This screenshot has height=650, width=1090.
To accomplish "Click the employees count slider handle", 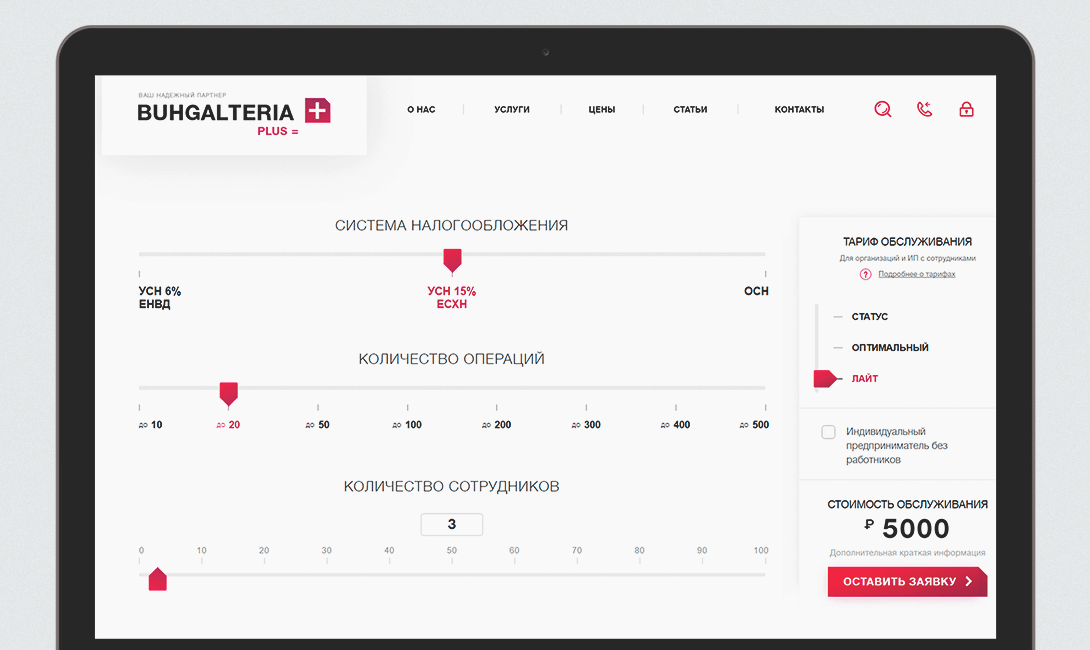I will click(x=157, y=579).
